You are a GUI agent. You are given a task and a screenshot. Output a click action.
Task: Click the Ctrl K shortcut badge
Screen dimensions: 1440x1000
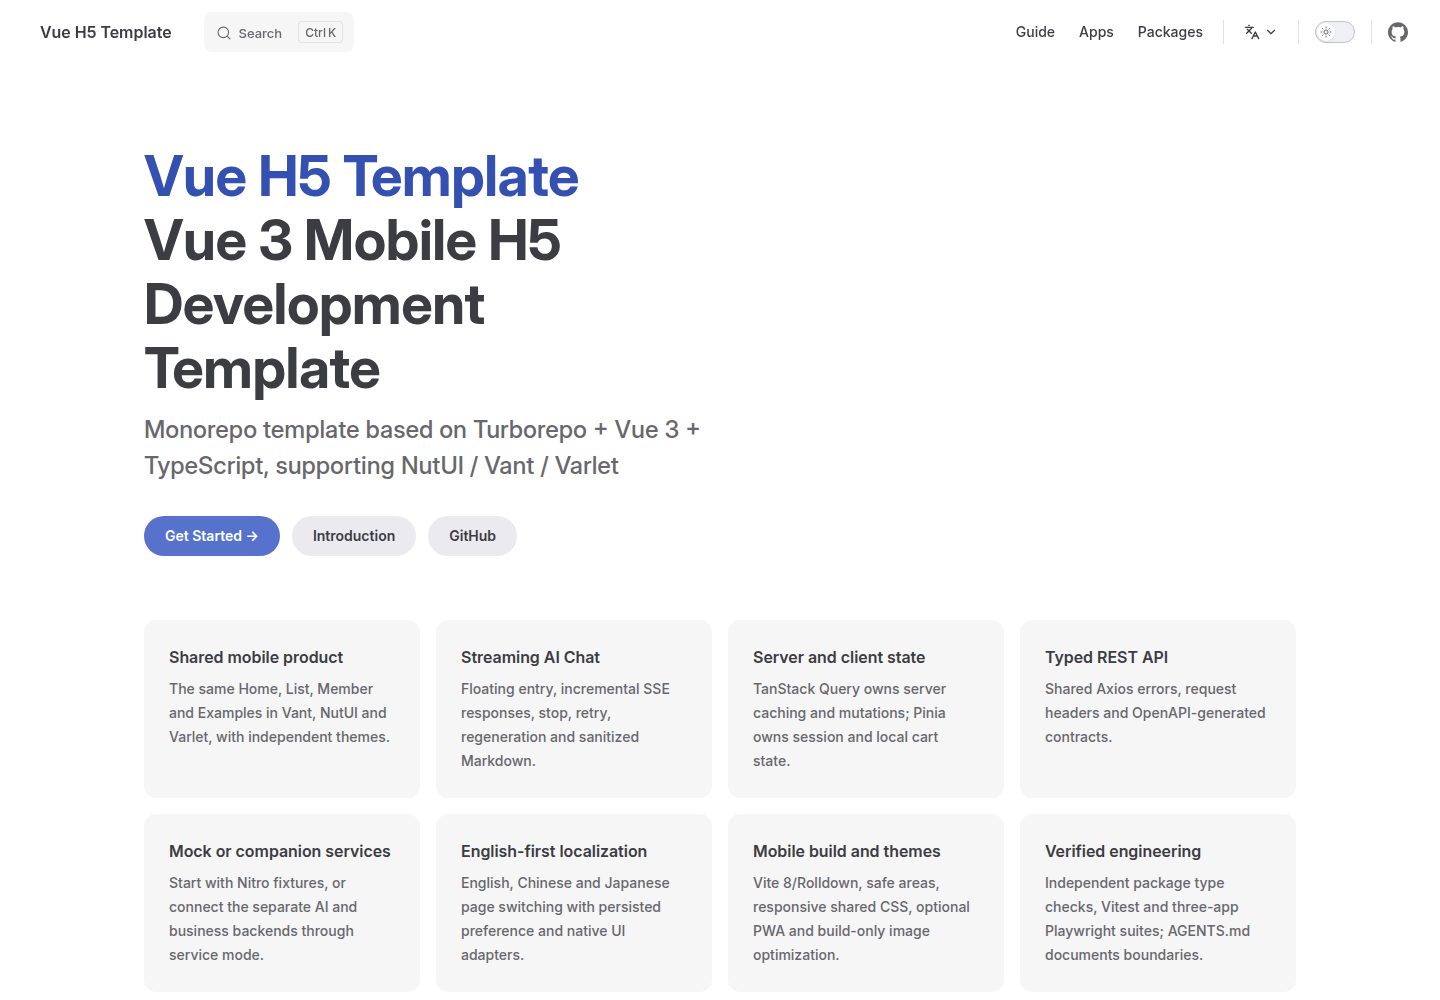(x=321, y=33)
